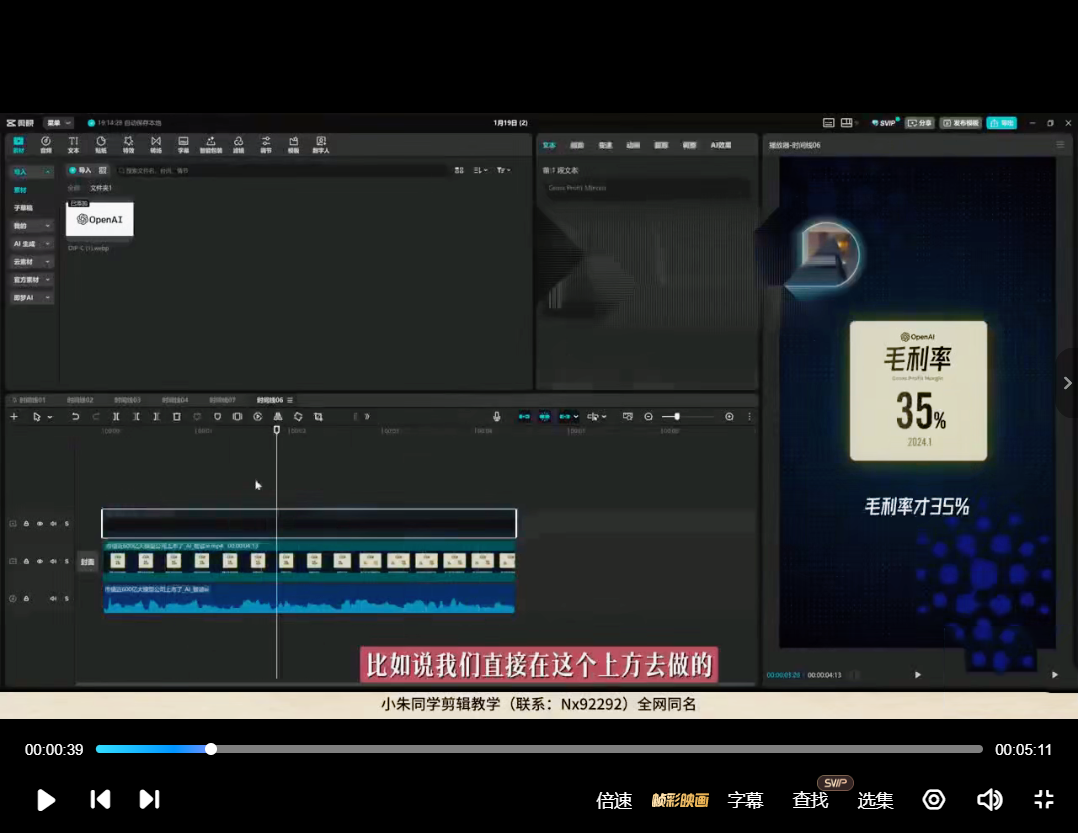Toggle magnetic snapping in the timeline toolbar
Screen dimensions: 1078x833
(x=544, y=416)
